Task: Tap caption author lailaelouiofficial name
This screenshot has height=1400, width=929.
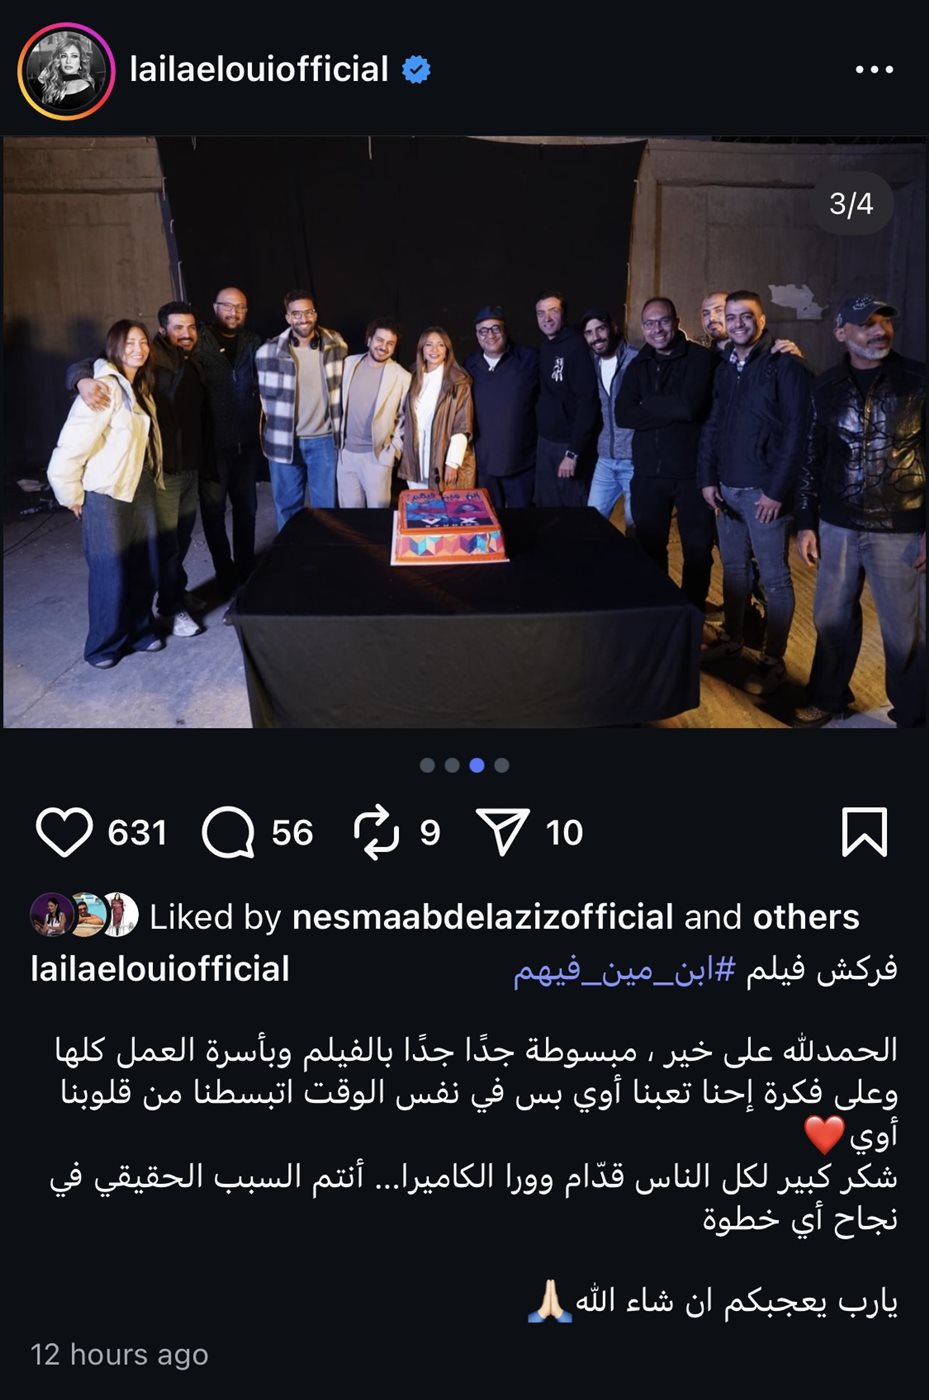Action: (160, 969)
